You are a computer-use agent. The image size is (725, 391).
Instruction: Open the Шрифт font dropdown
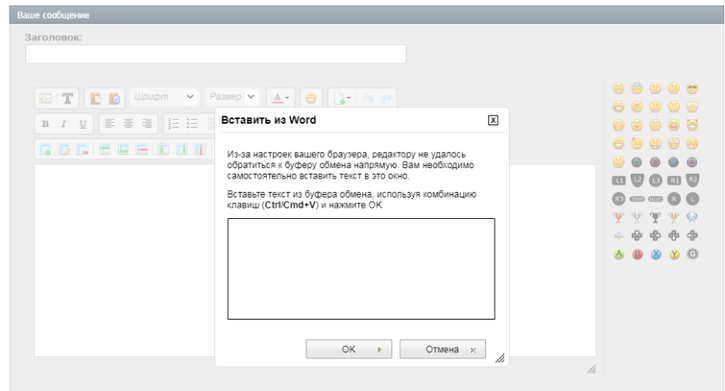[164, 97]
